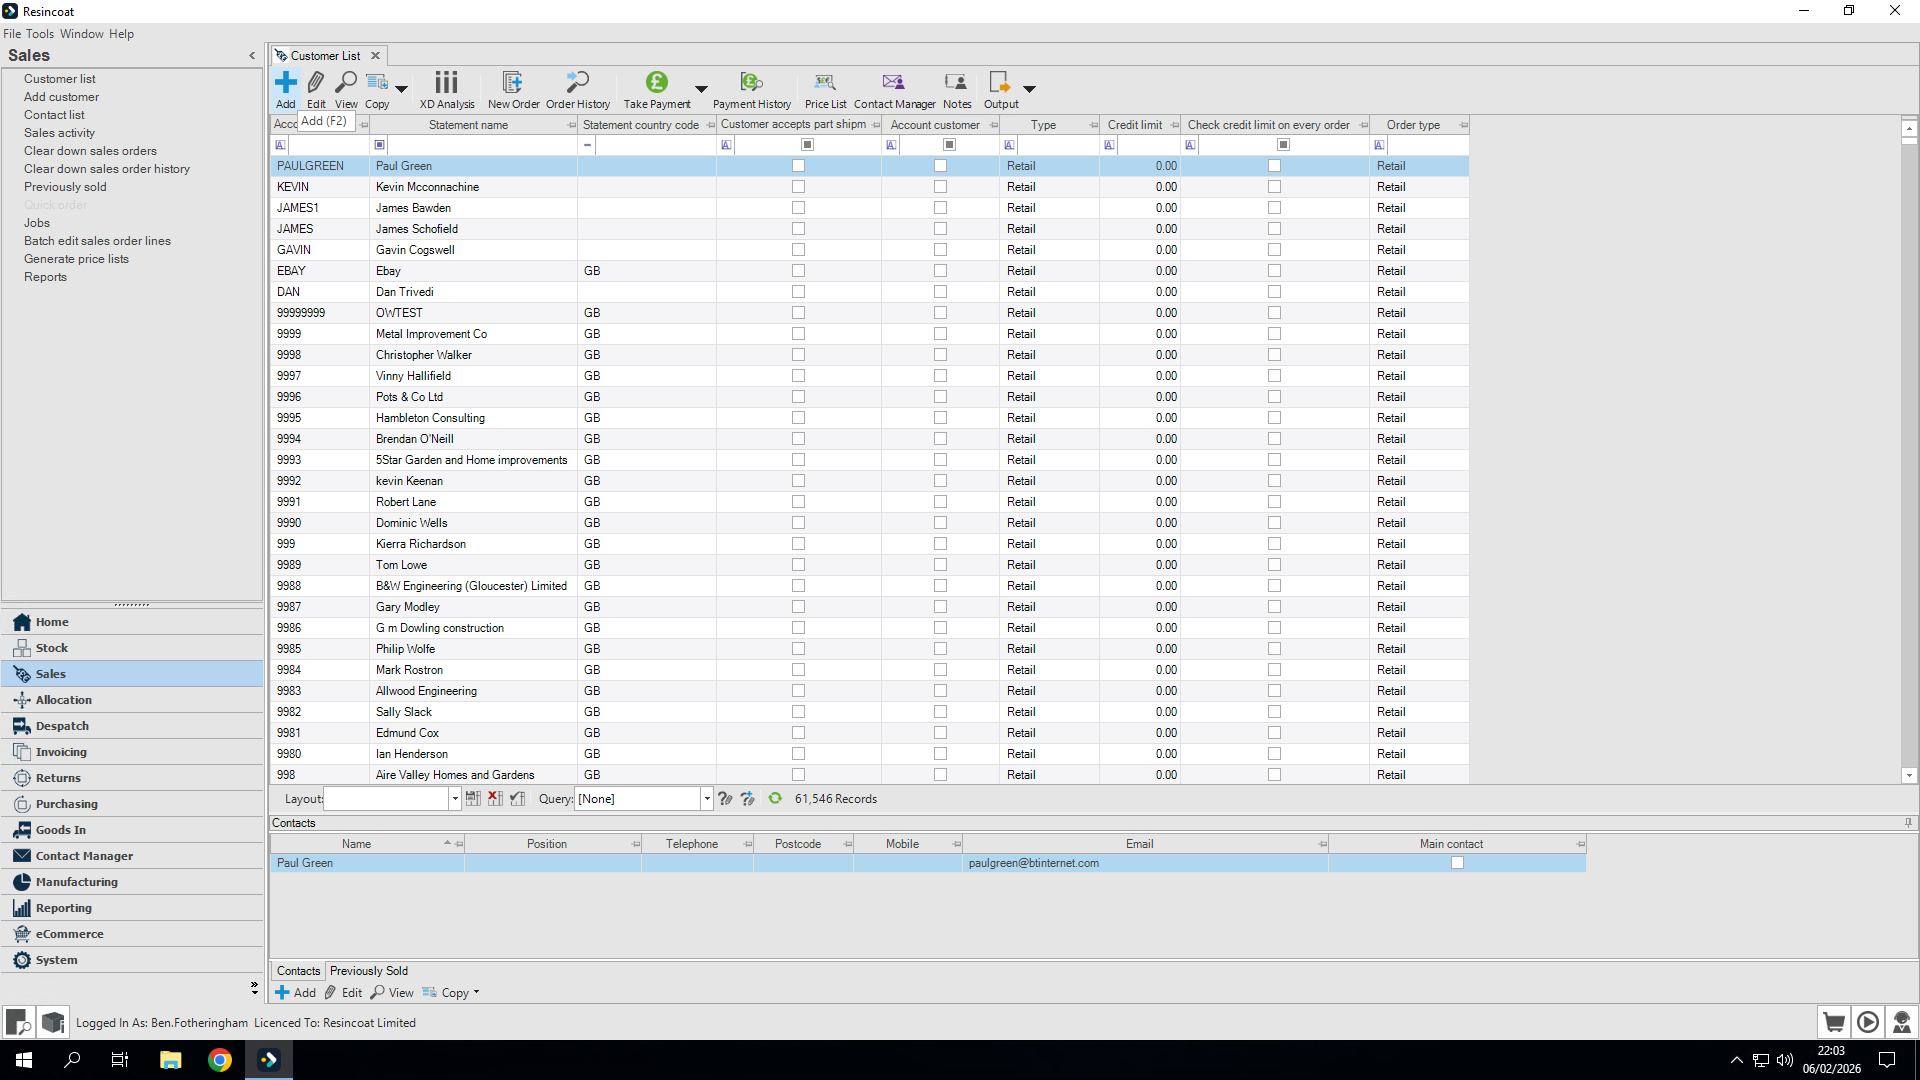1920x1080 pixels.
Task: Expand the Query dropdown
Action: click(707, 798)
